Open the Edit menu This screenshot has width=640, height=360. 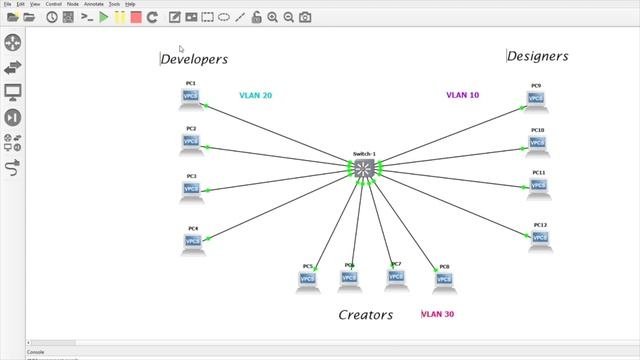pyautogui.click(x=20, y=4)
